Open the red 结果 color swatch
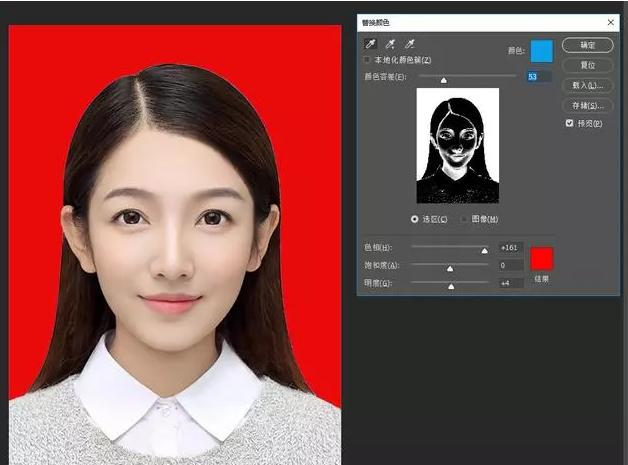This screenshot has height=465, width=628. click(542, 259)
